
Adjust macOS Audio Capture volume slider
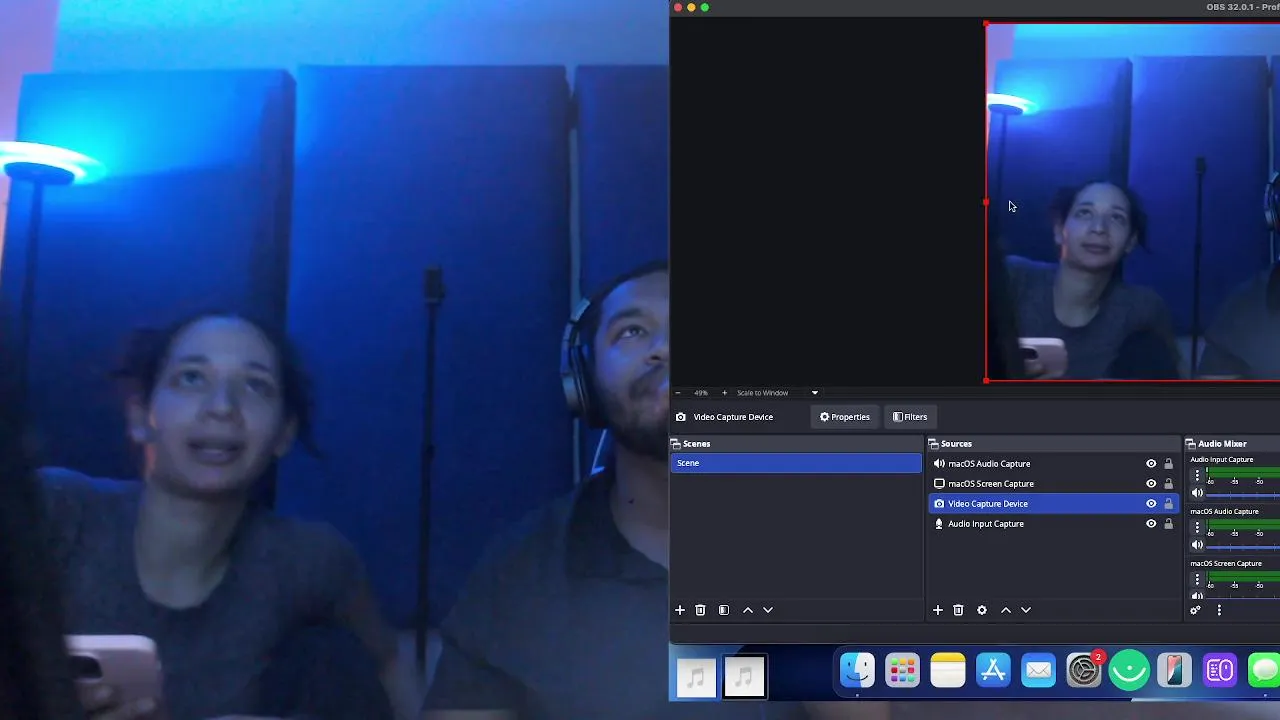click(x=1244, y=545)
